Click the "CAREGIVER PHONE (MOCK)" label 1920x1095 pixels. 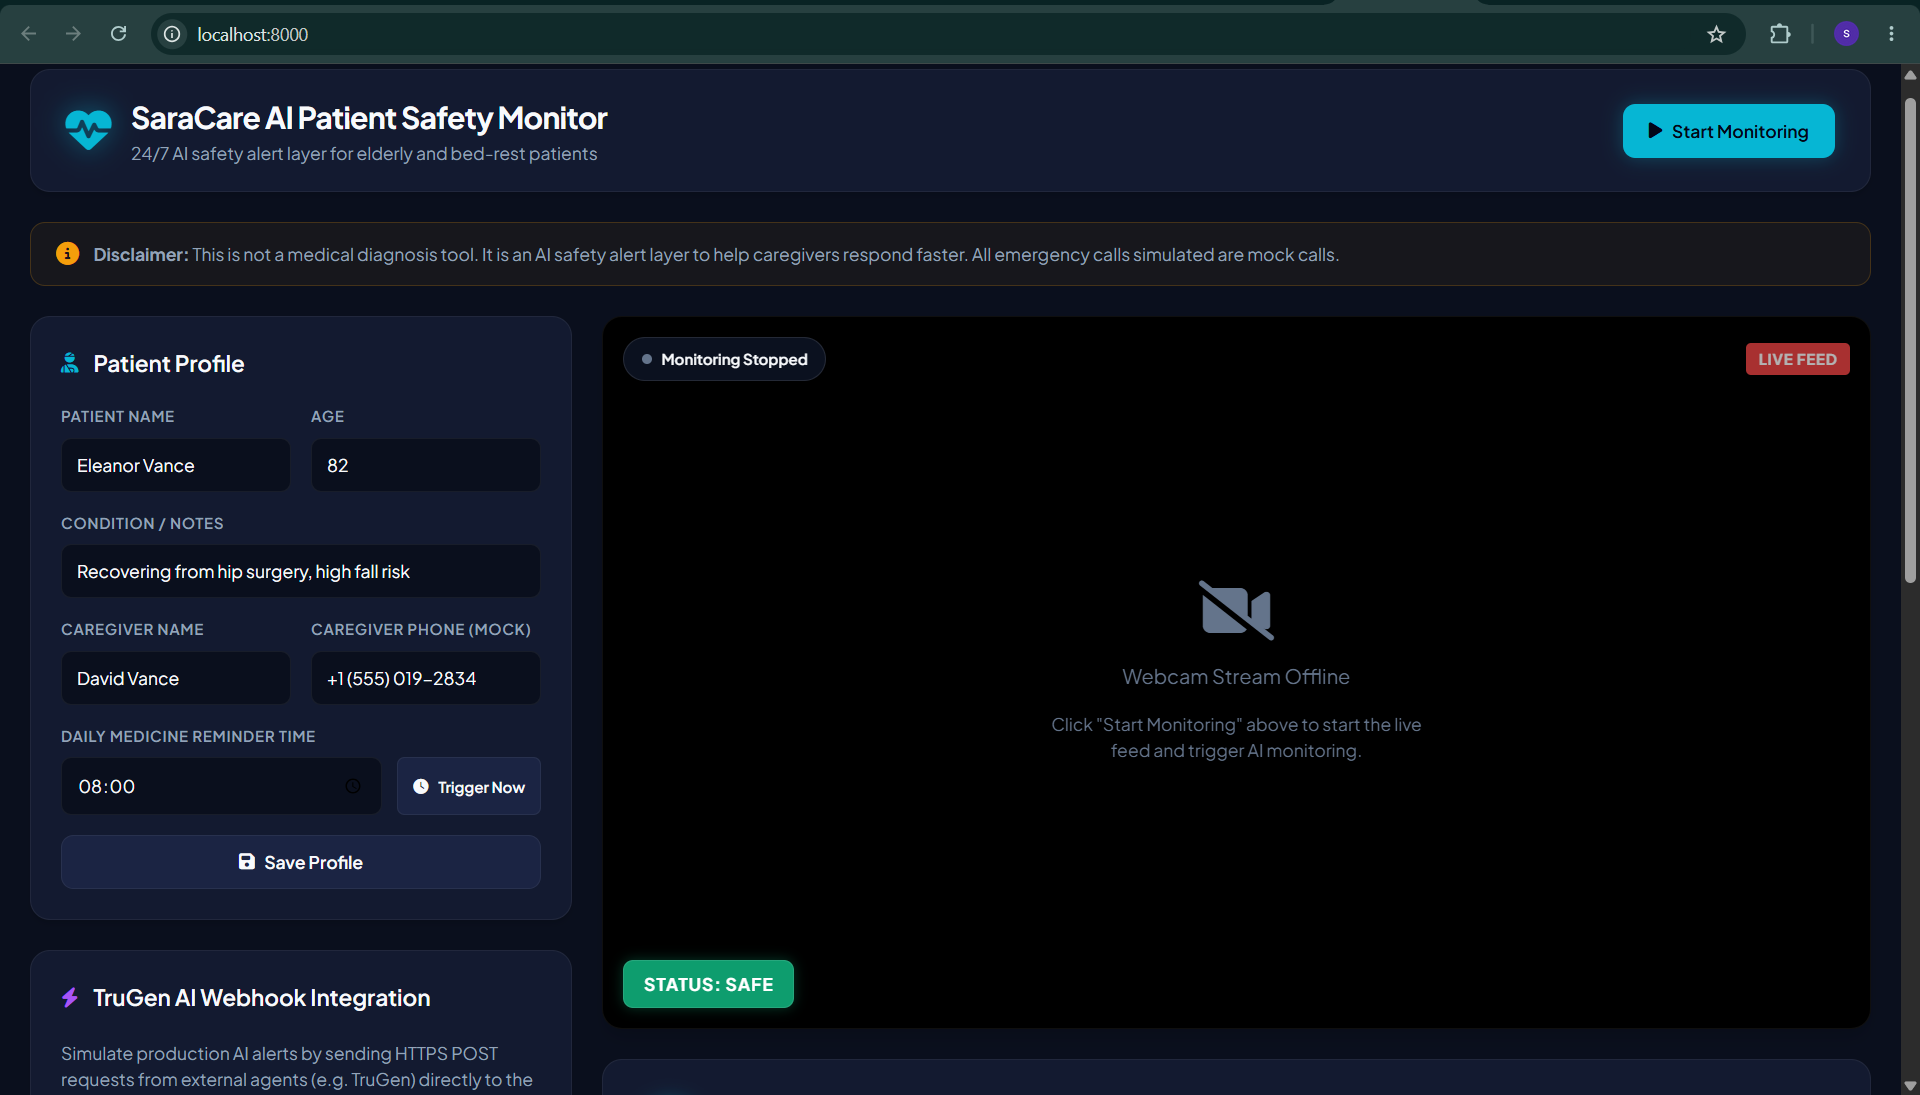point(421,629)
